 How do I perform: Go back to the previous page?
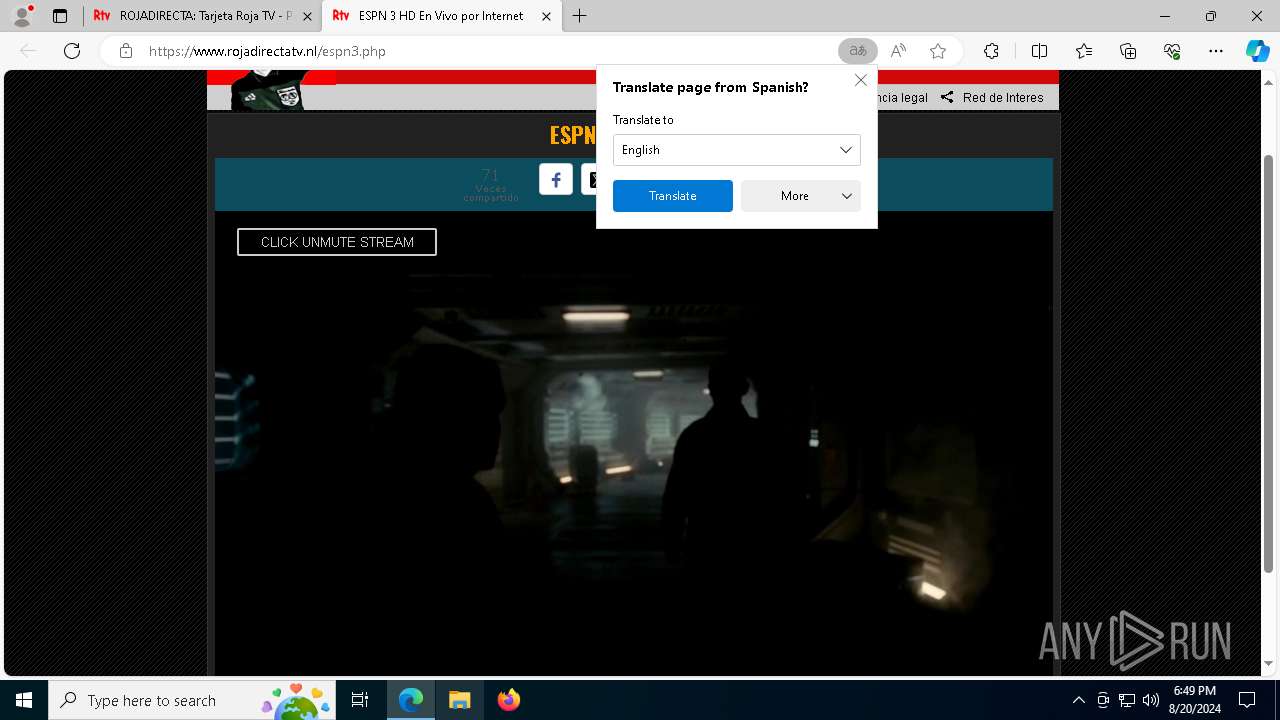28,51
